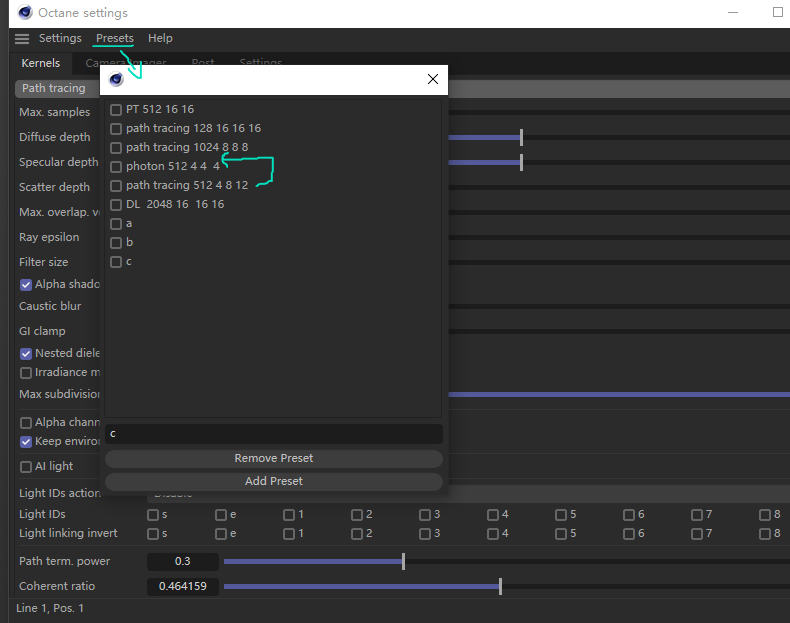The image size is (790, 623).
Task: Open the Presets menu
Action: pyautogui.click(x=115, y=38)
